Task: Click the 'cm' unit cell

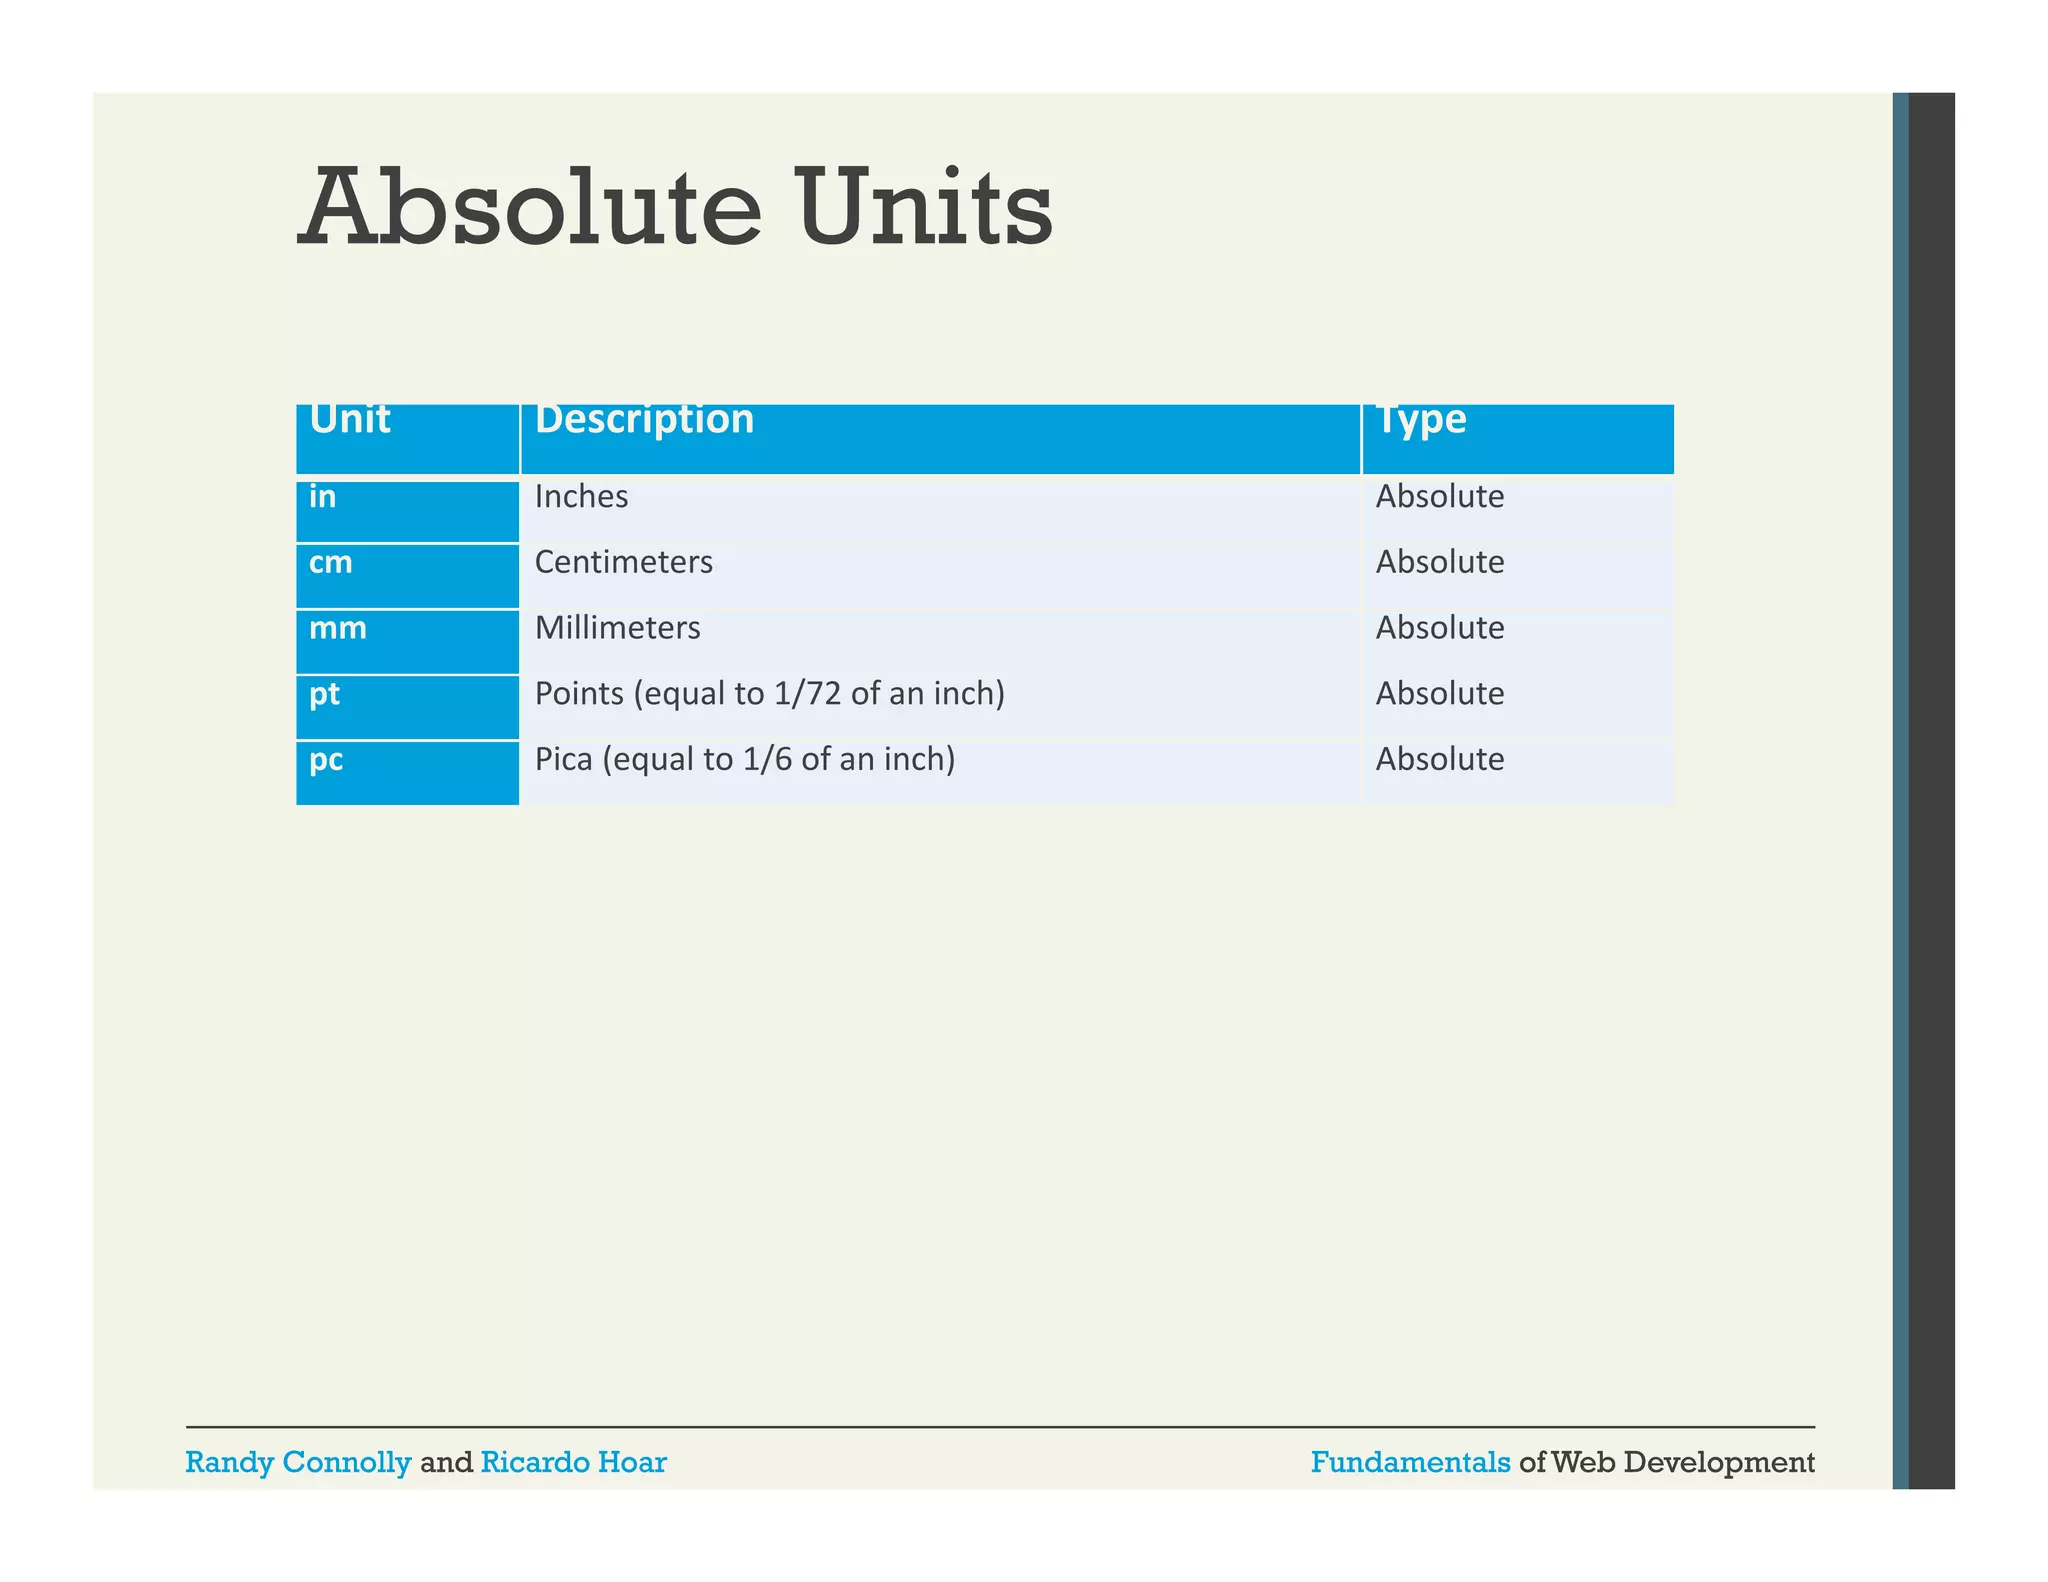Action: (x=408, y=576)
